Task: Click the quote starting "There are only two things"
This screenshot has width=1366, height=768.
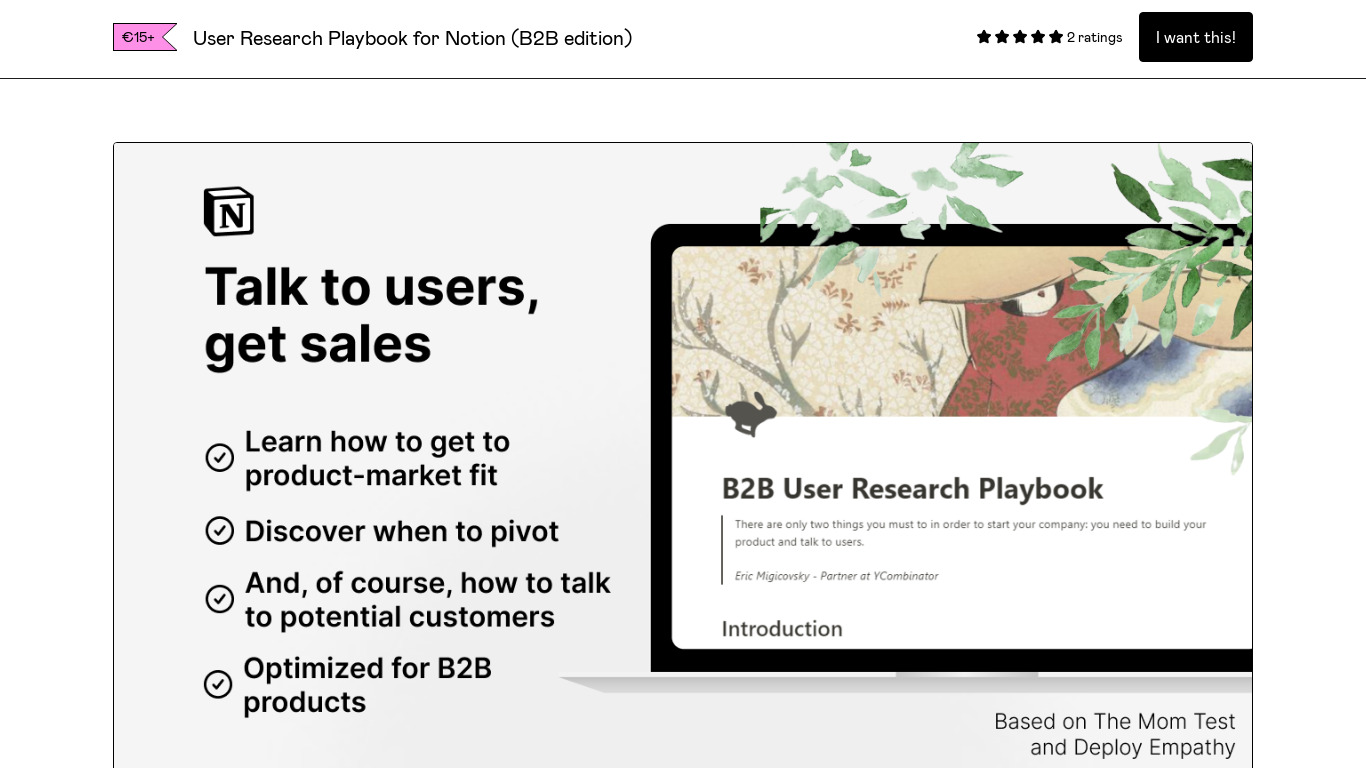Action: [x=970, y=533]
